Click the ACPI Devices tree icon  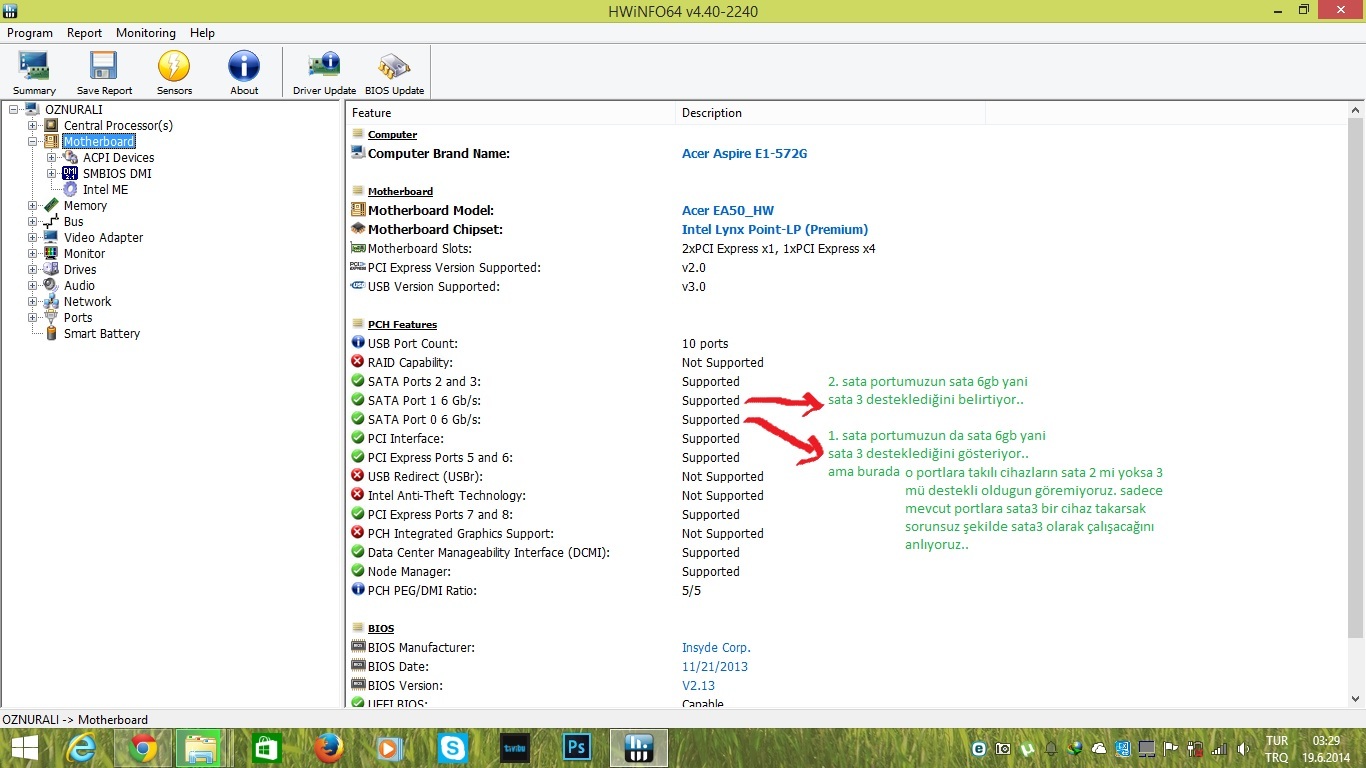[x=70, y=157]
